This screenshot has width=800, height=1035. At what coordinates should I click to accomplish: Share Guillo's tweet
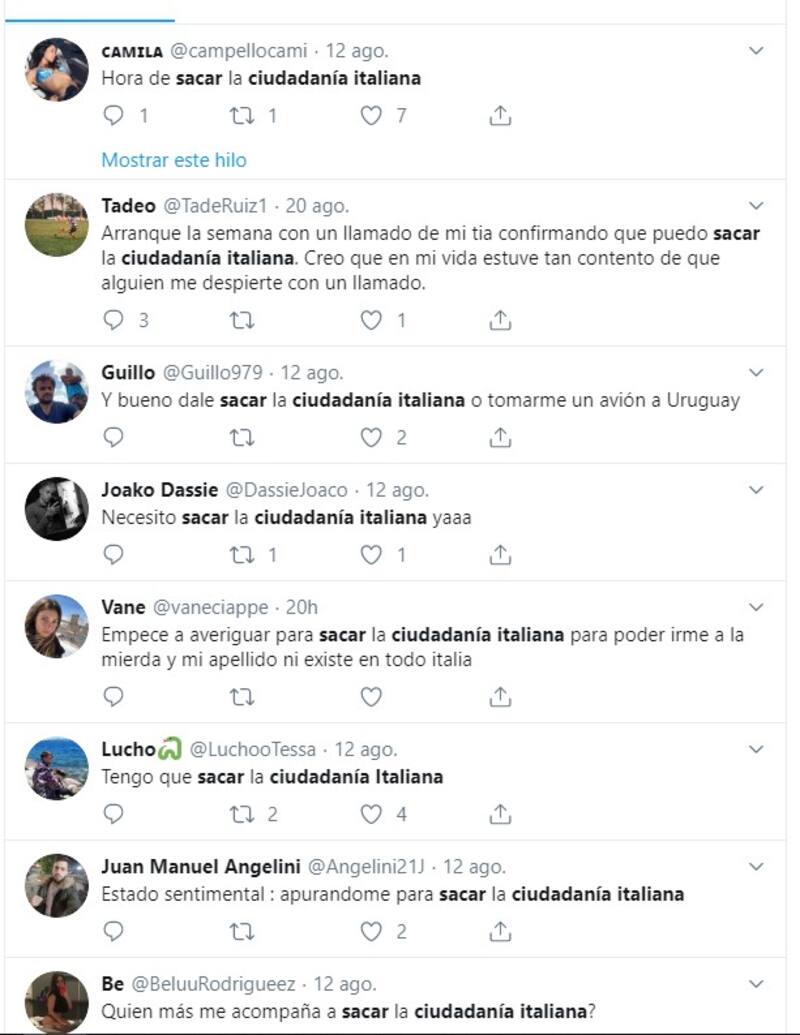501,437
